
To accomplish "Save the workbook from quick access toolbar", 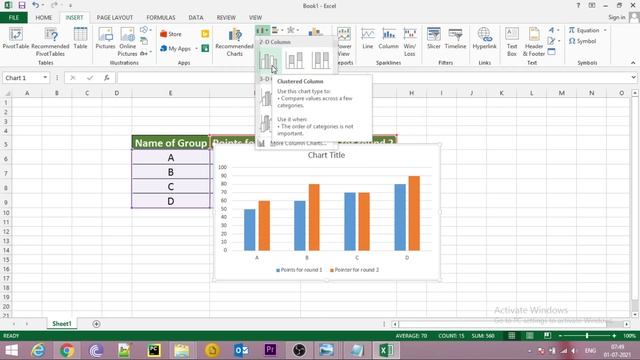I will tap(22, 5).
